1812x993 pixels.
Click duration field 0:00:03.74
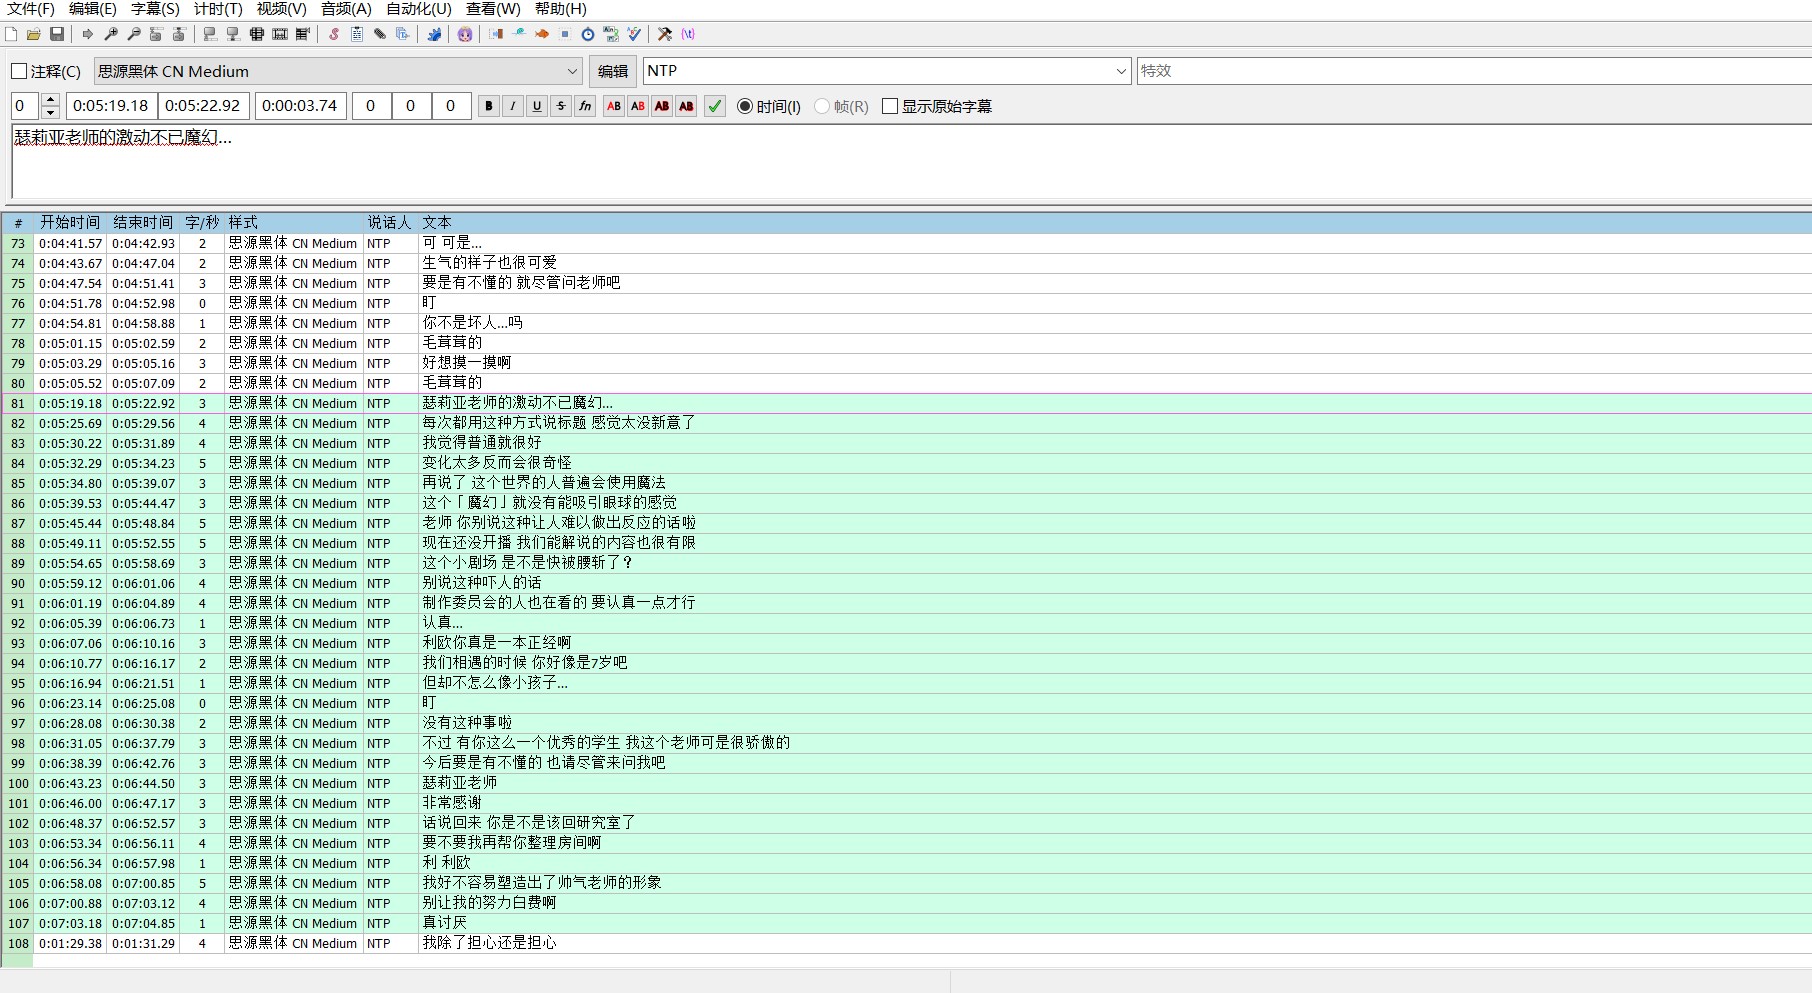click(300, 106)
